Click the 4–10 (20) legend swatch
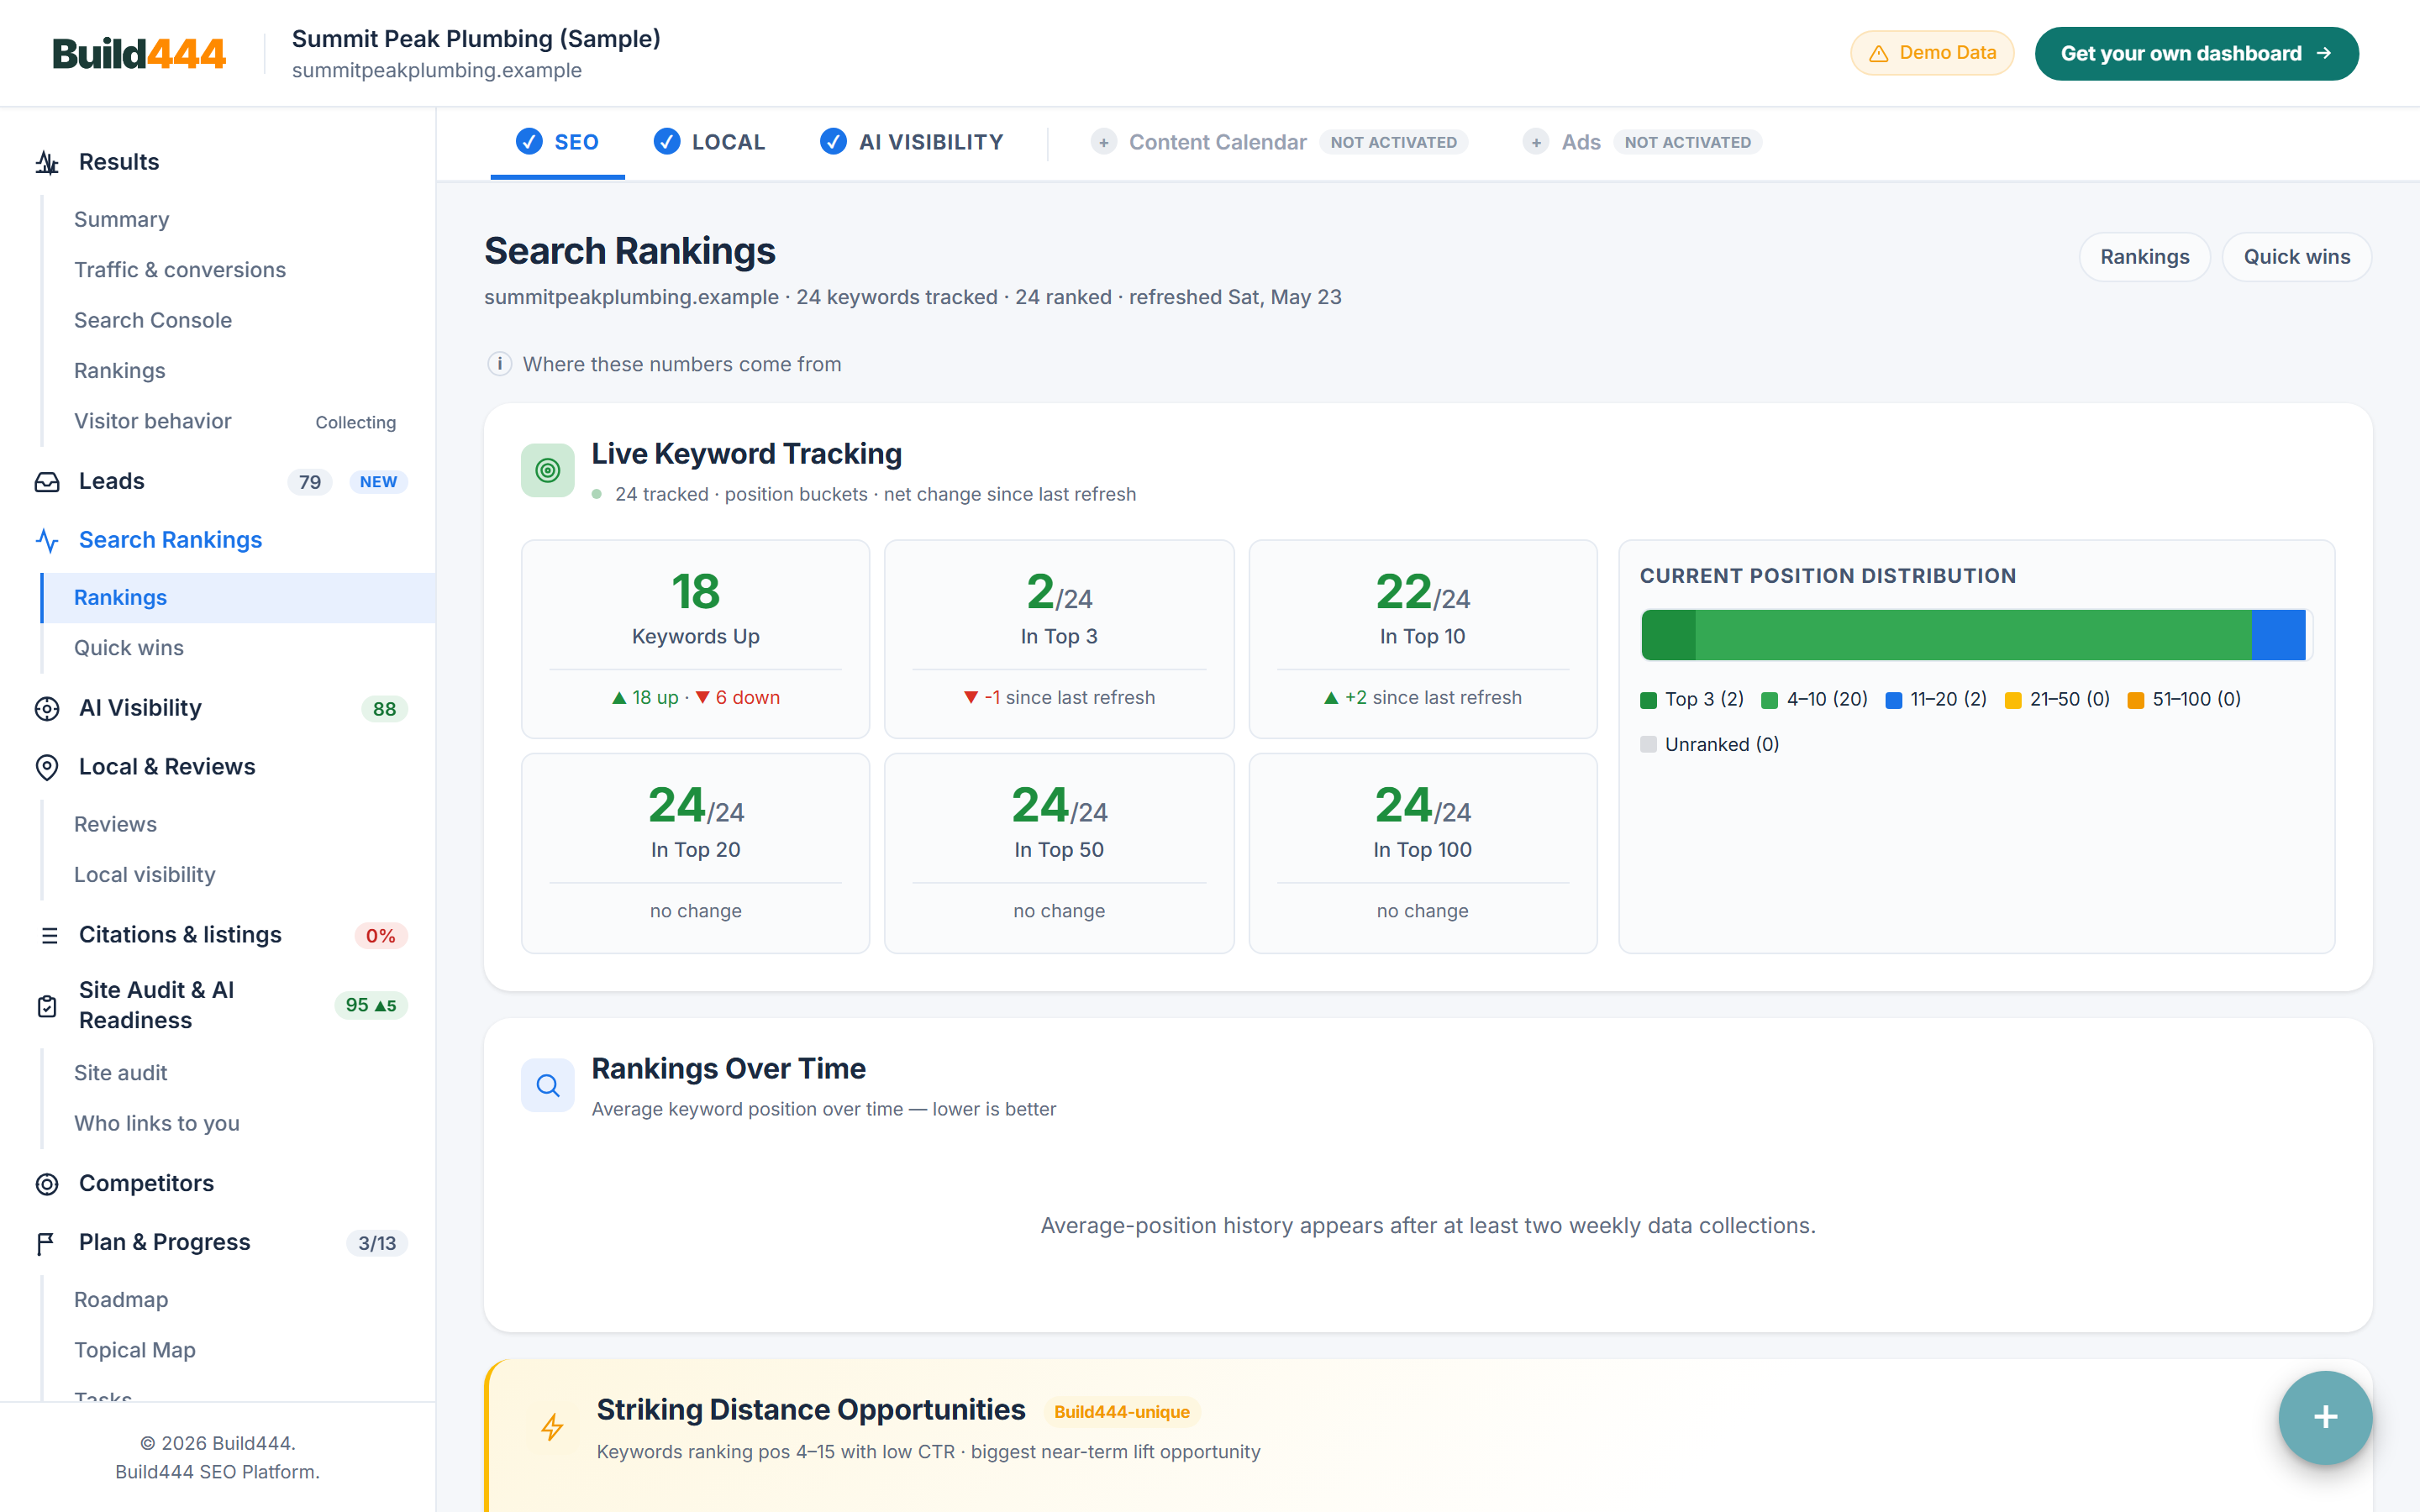The width and height of the screenshot is (2420, 1512). [x=1769, y=700]
